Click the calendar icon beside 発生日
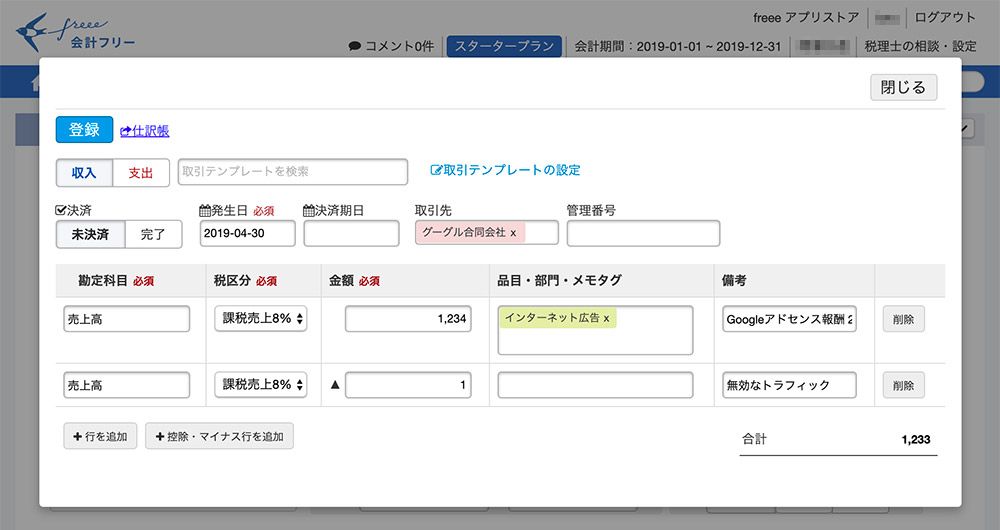This screenshot has width=1000, height=530. [x=205, y=210]
